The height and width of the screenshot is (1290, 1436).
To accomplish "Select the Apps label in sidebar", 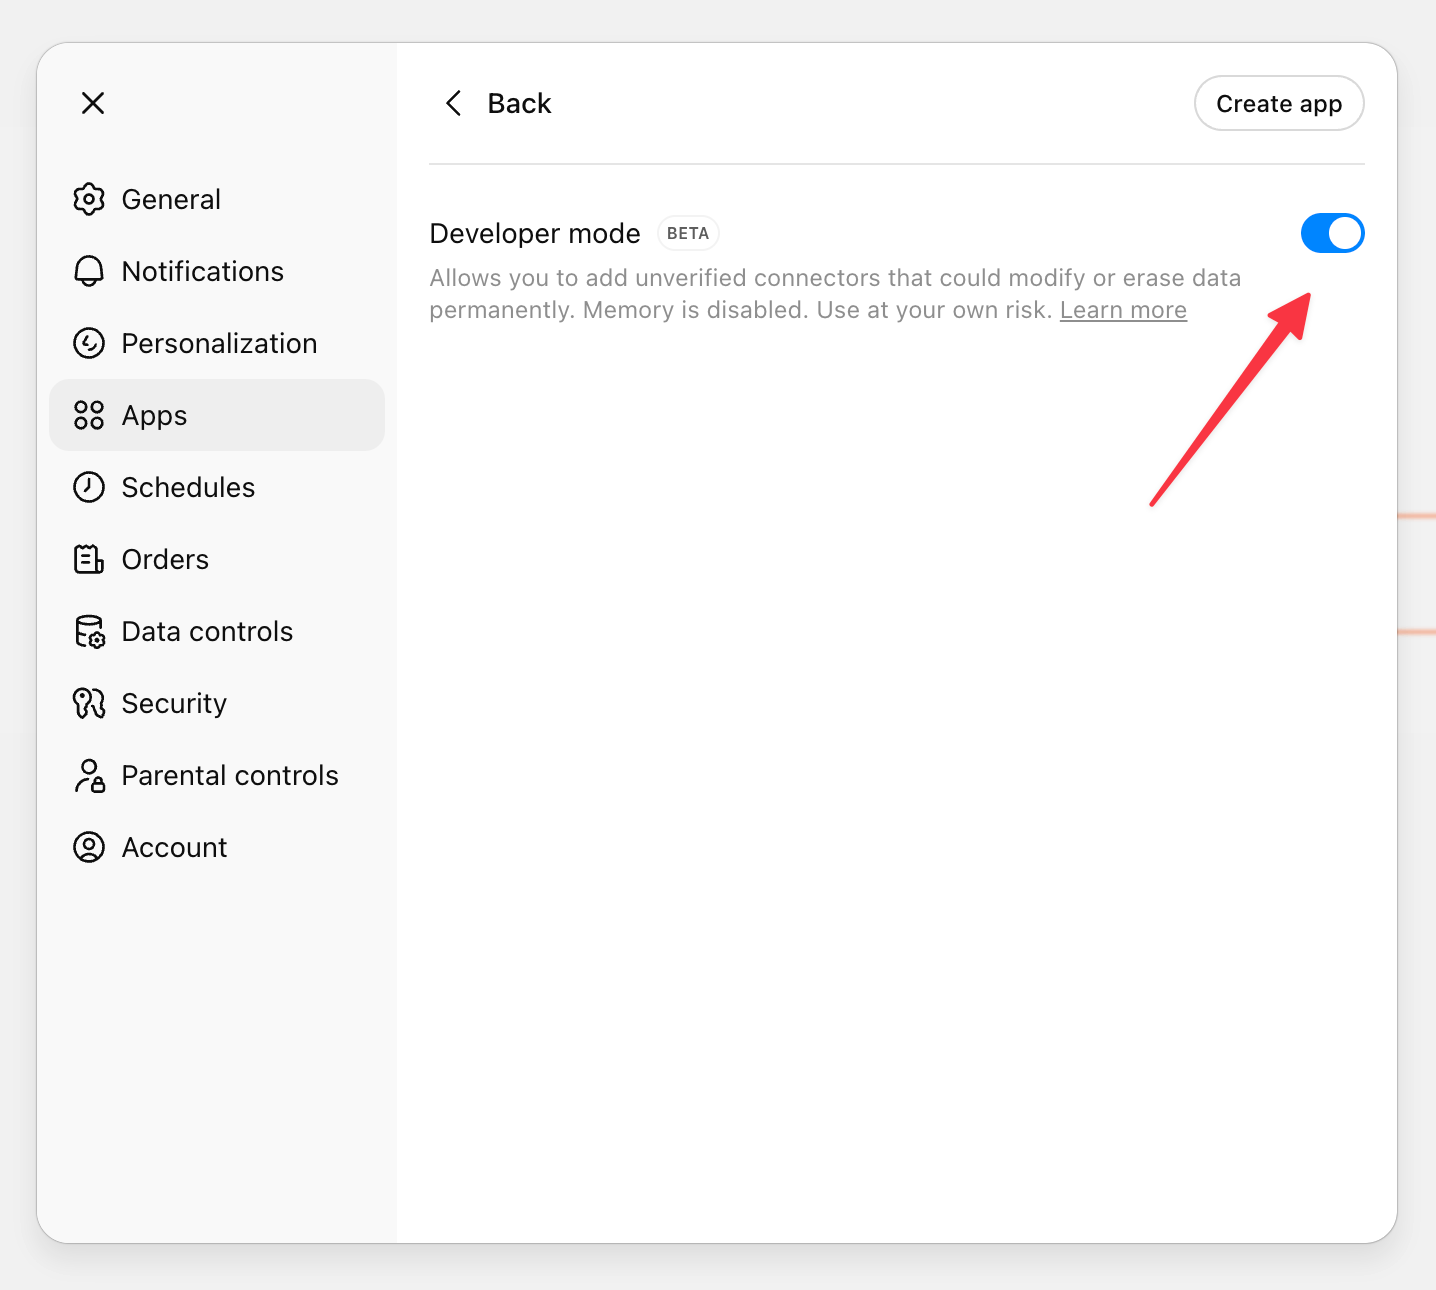I will point(154,415).
